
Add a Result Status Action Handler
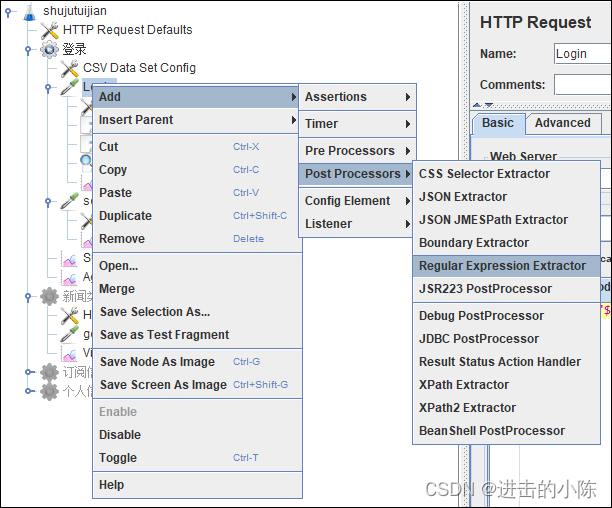pos(506,362)
